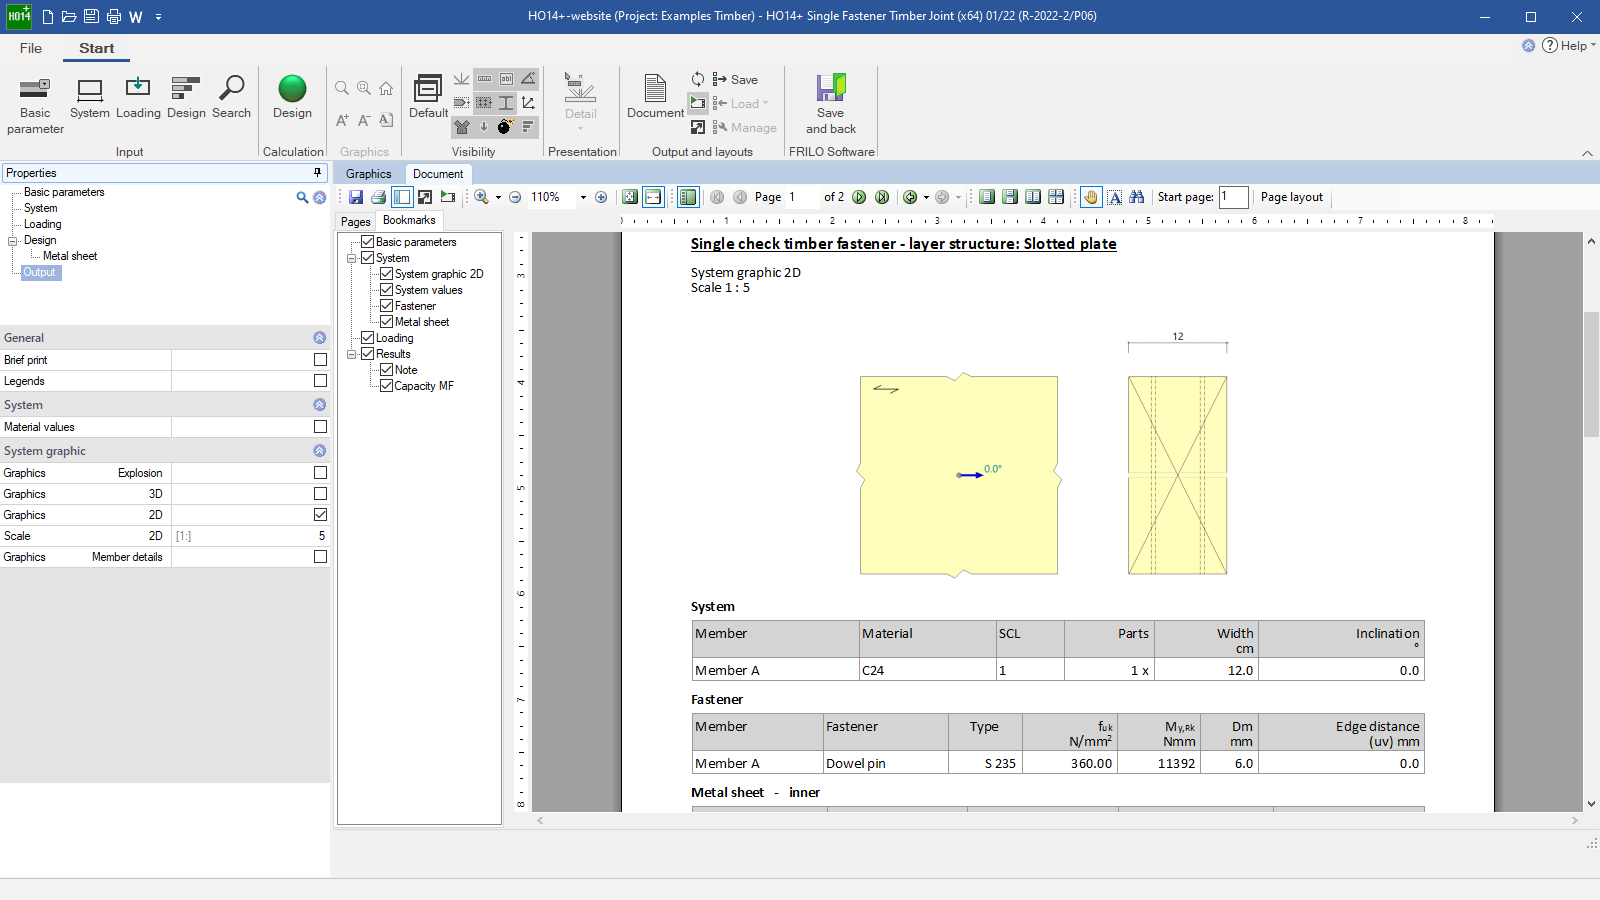Enable Material values checkbox
The width and height of the screenshot is (1600, 900).
tap(320, 427)
